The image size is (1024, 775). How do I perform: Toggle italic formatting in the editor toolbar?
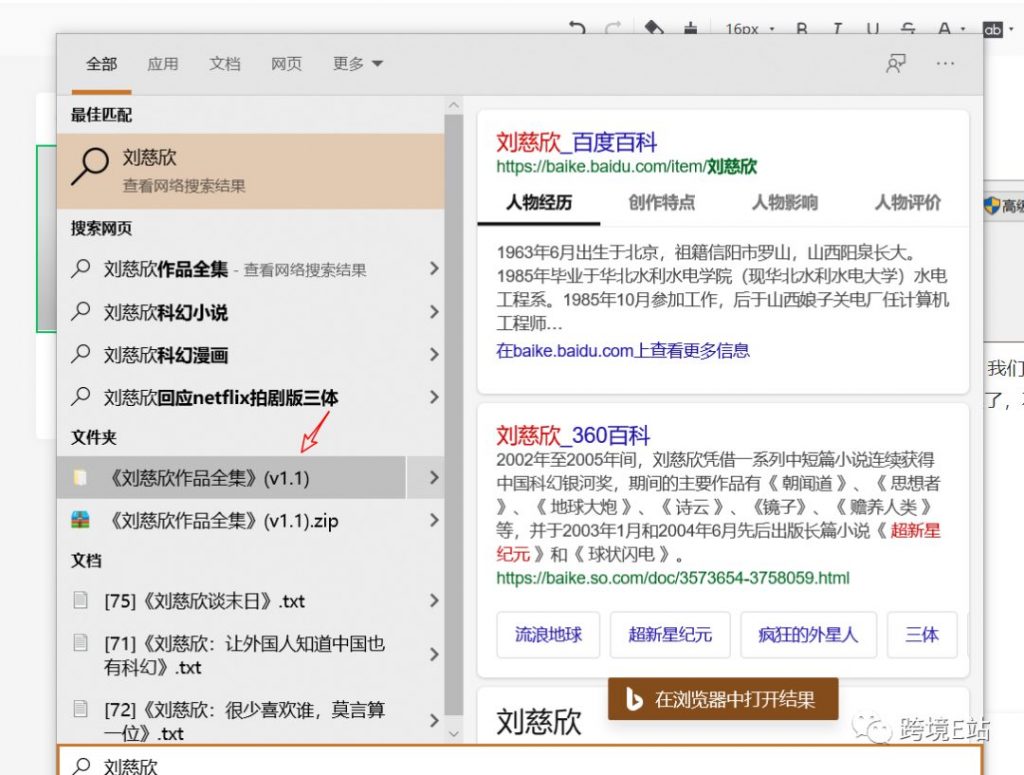[x=837, y=29]
